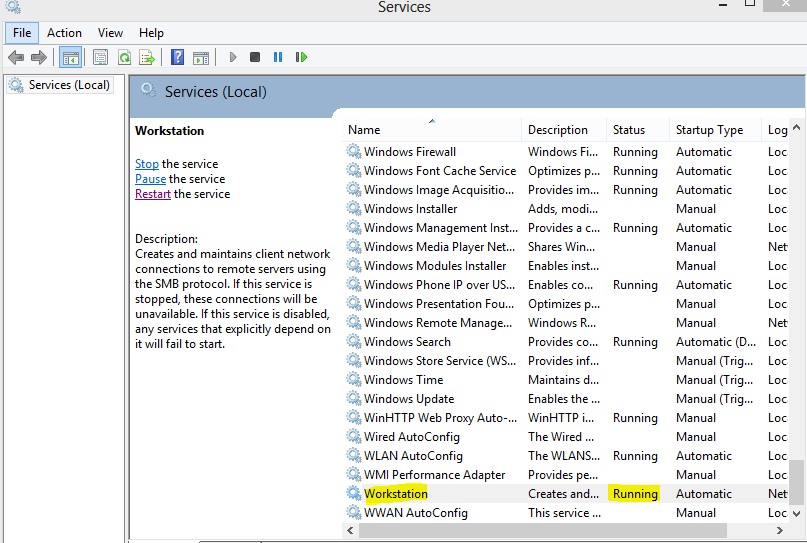The width and height of the screenshot is (807, 543).
Task: Click 'This service ...' description of WWAN AutoConfig
Action: pyautogui.click(x=564, y=512)
